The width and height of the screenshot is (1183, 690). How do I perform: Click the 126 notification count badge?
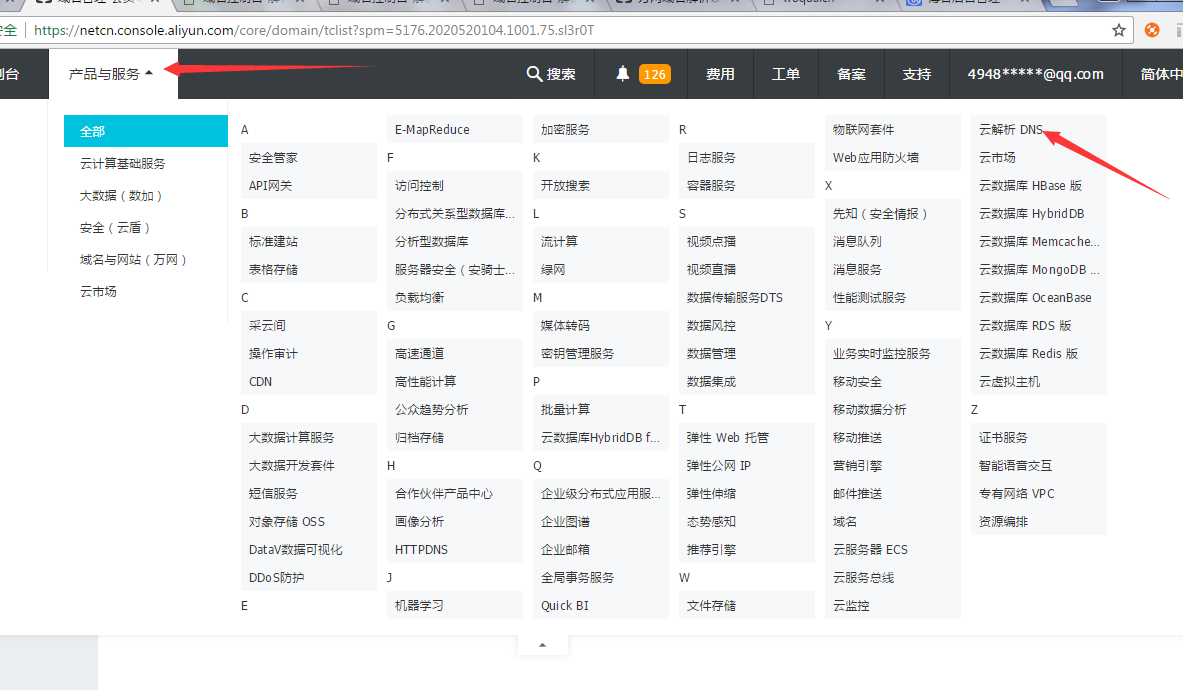[x=654, y=74]
